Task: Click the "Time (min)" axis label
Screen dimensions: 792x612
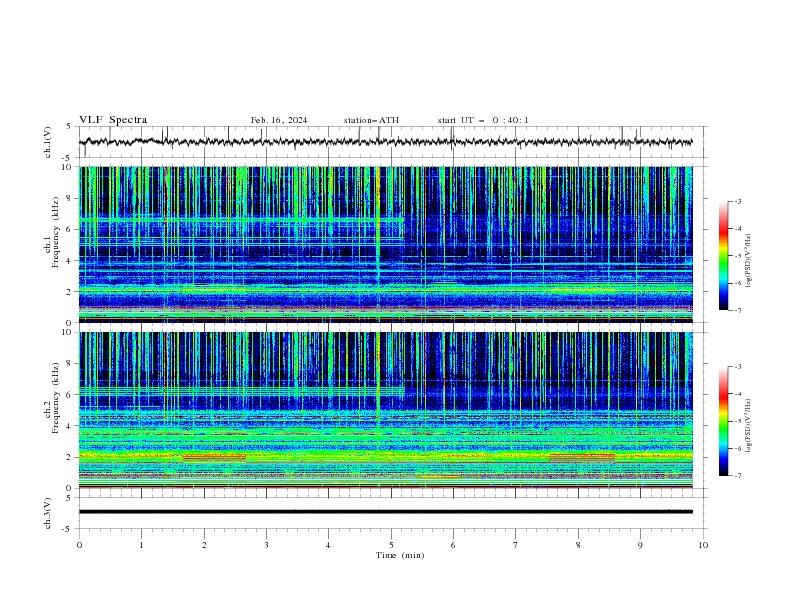Action: tap(400, 555)
